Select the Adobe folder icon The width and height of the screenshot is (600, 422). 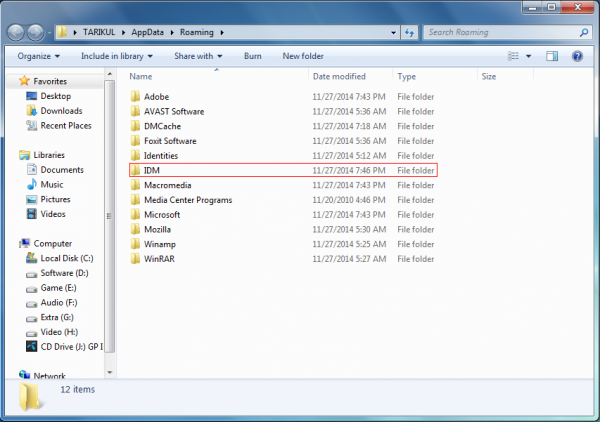[x=135, y=96]
